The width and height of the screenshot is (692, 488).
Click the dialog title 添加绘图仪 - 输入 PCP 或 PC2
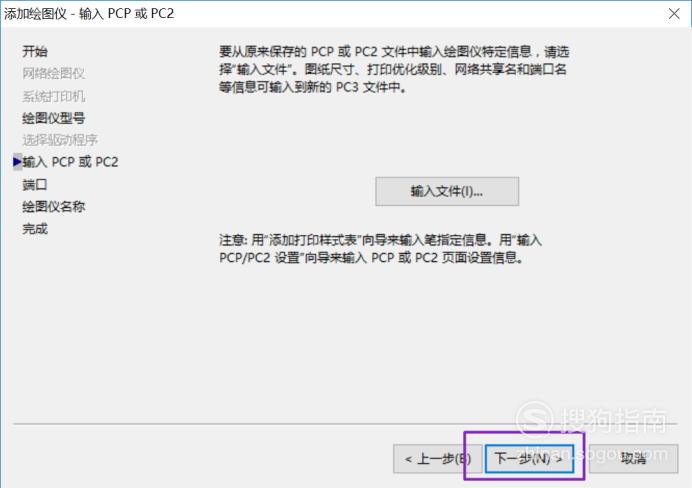click(x=89, y=14)
